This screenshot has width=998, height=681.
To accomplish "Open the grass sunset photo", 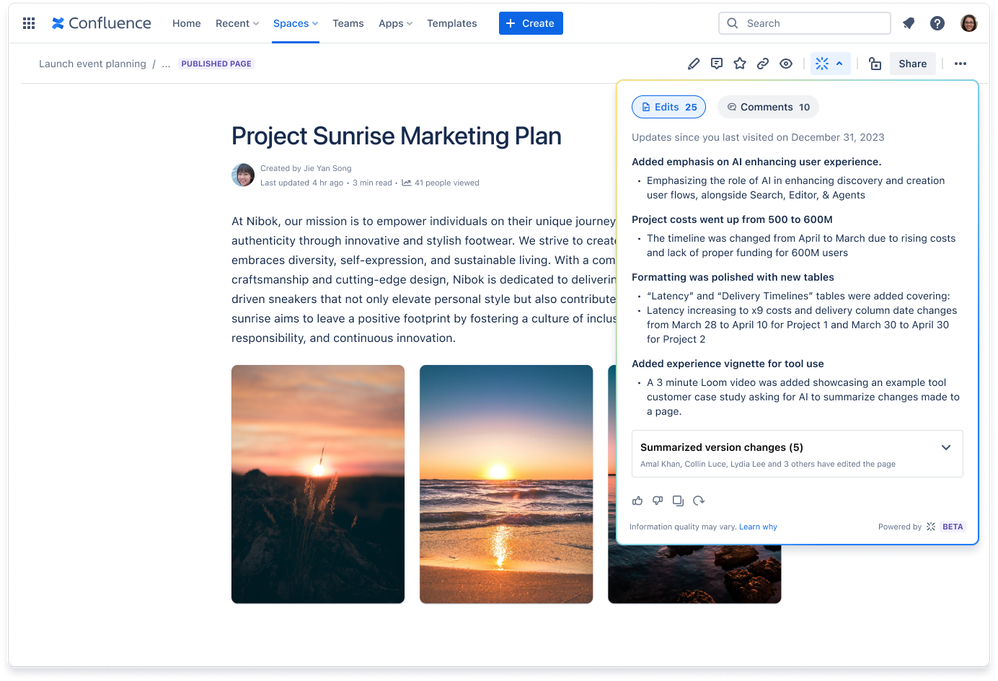I will pyautogui.click(x=318, y=484).
